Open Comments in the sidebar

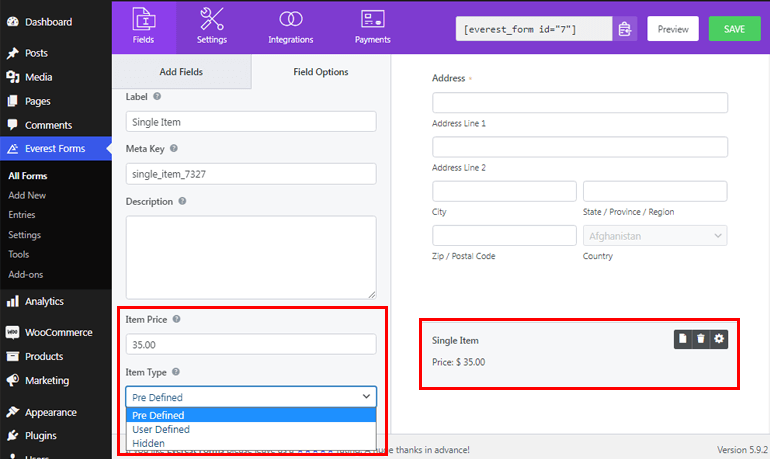(48, 125)
